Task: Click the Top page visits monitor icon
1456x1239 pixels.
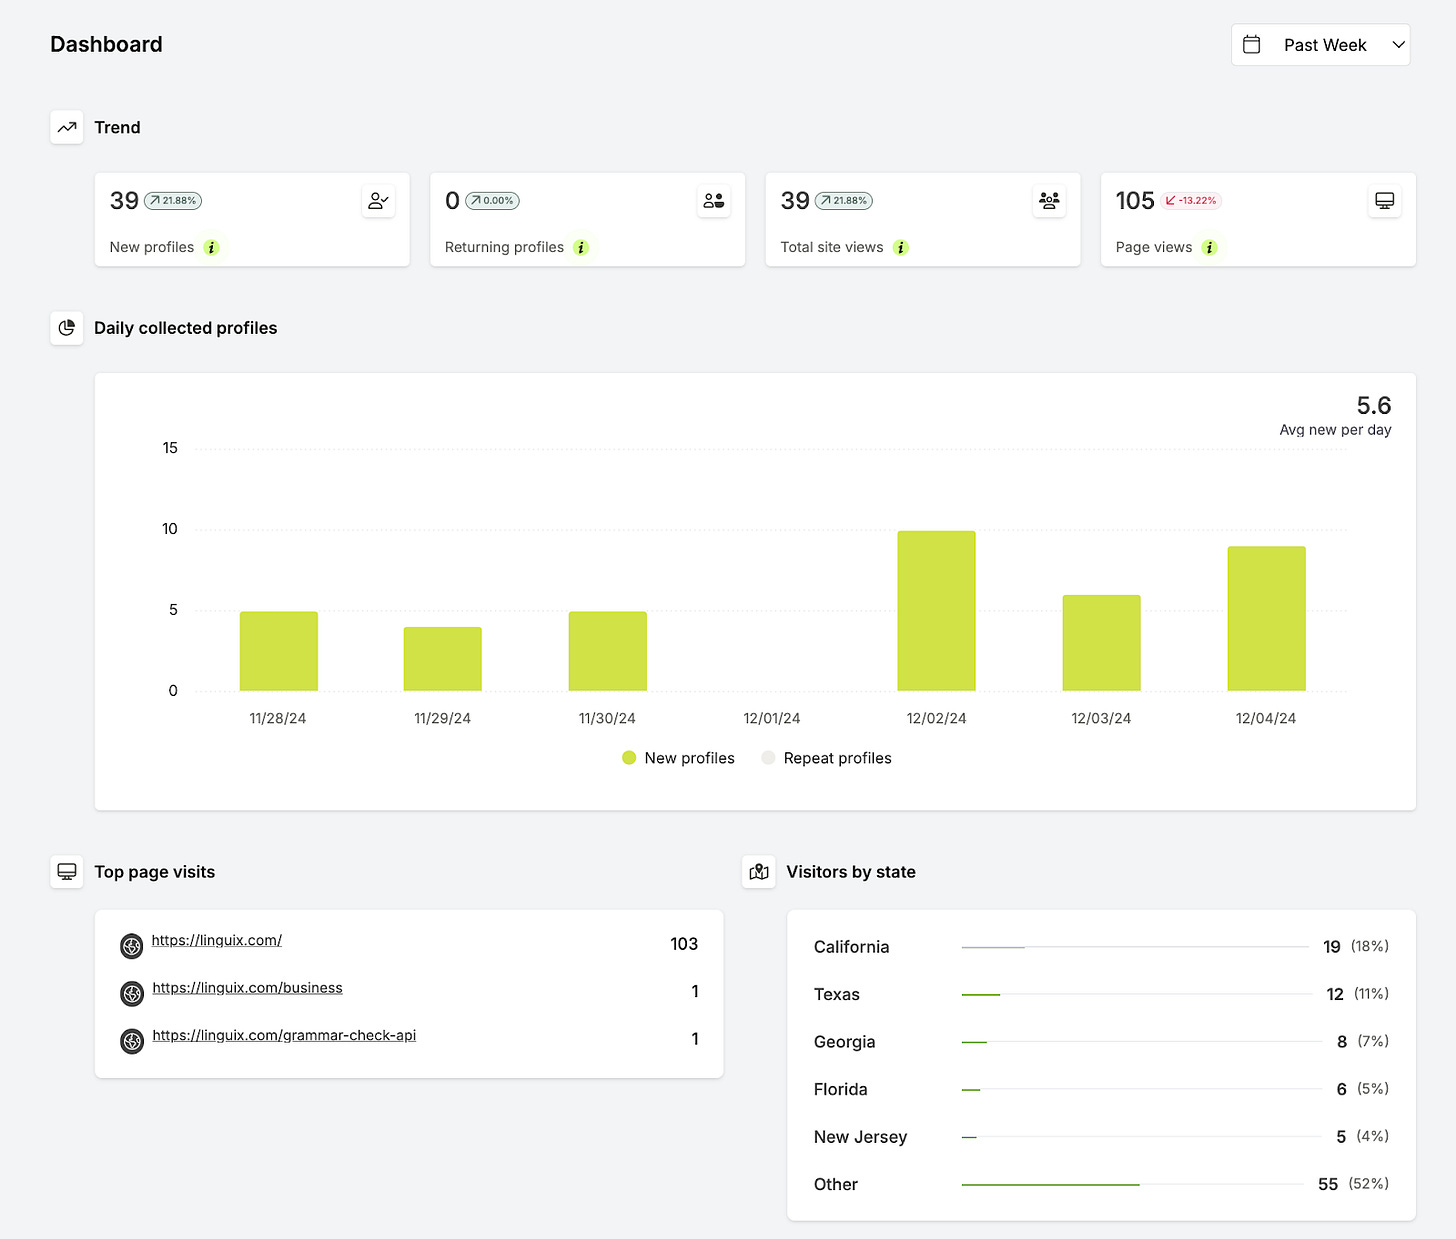Action: point(67,872)
